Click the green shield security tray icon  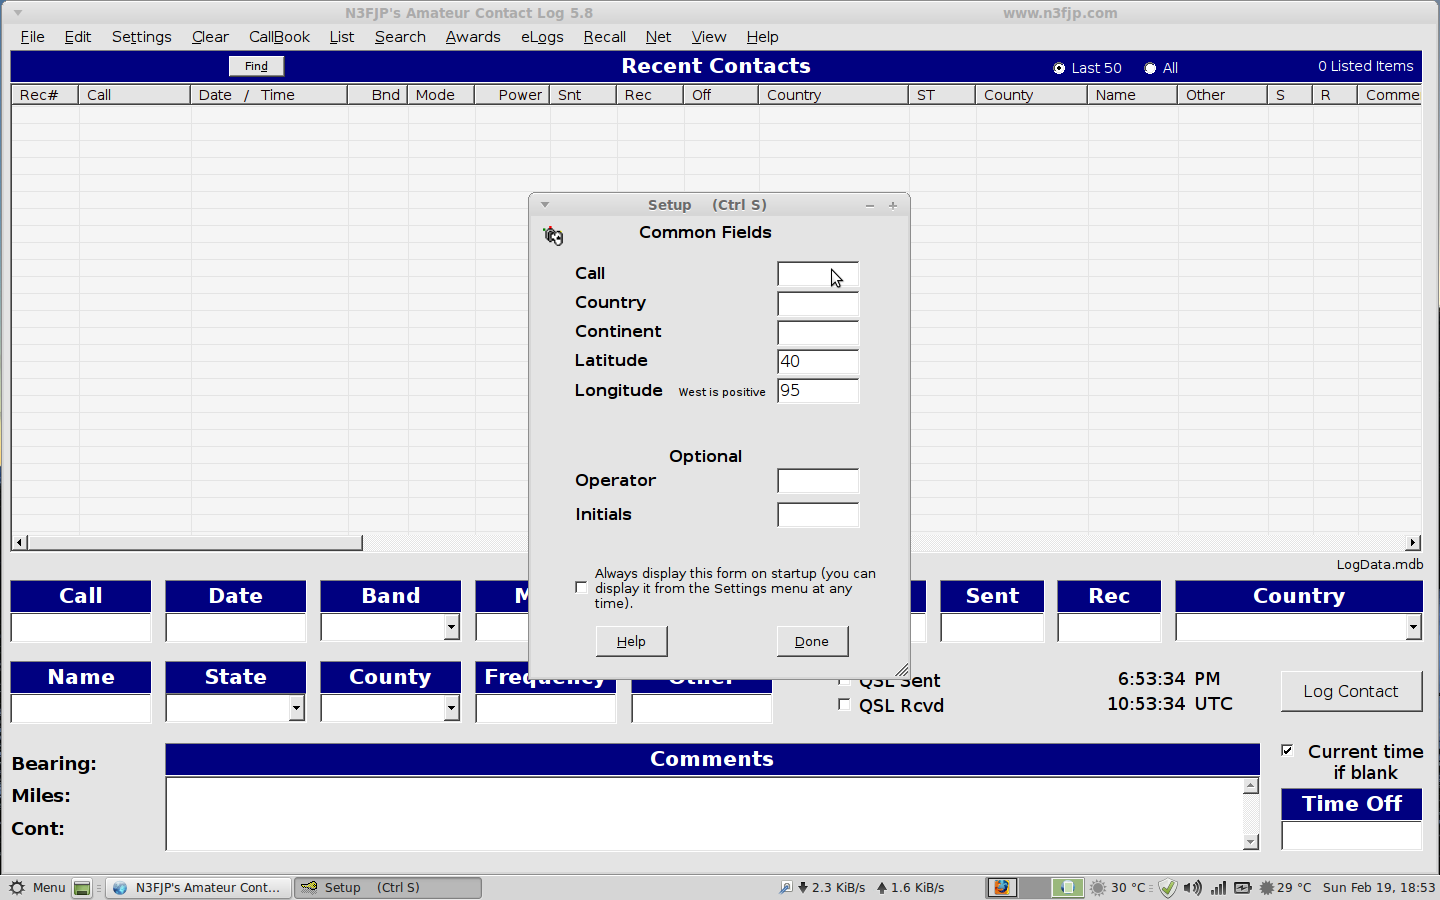(1167, 887)
